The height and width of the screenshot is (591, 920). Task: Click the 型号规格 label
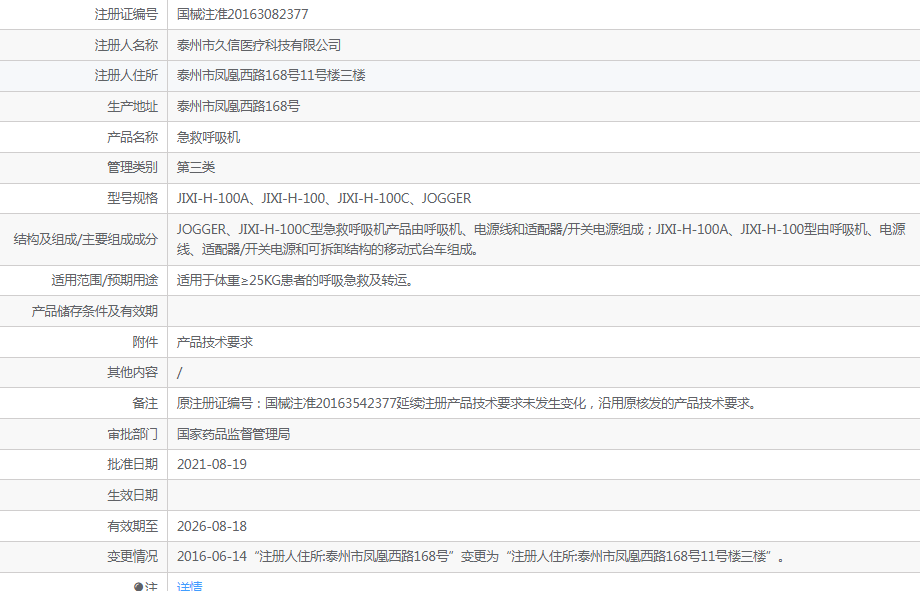coord(133,198)
